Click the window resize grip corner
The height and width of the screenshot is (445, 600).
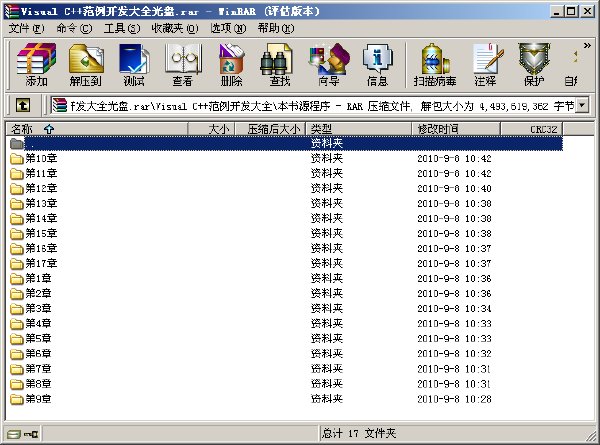590,436
